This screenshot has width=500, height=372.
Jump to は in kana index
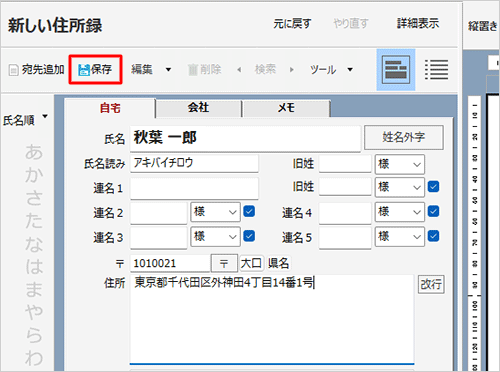pyautogui.click(x=34, y=266)
